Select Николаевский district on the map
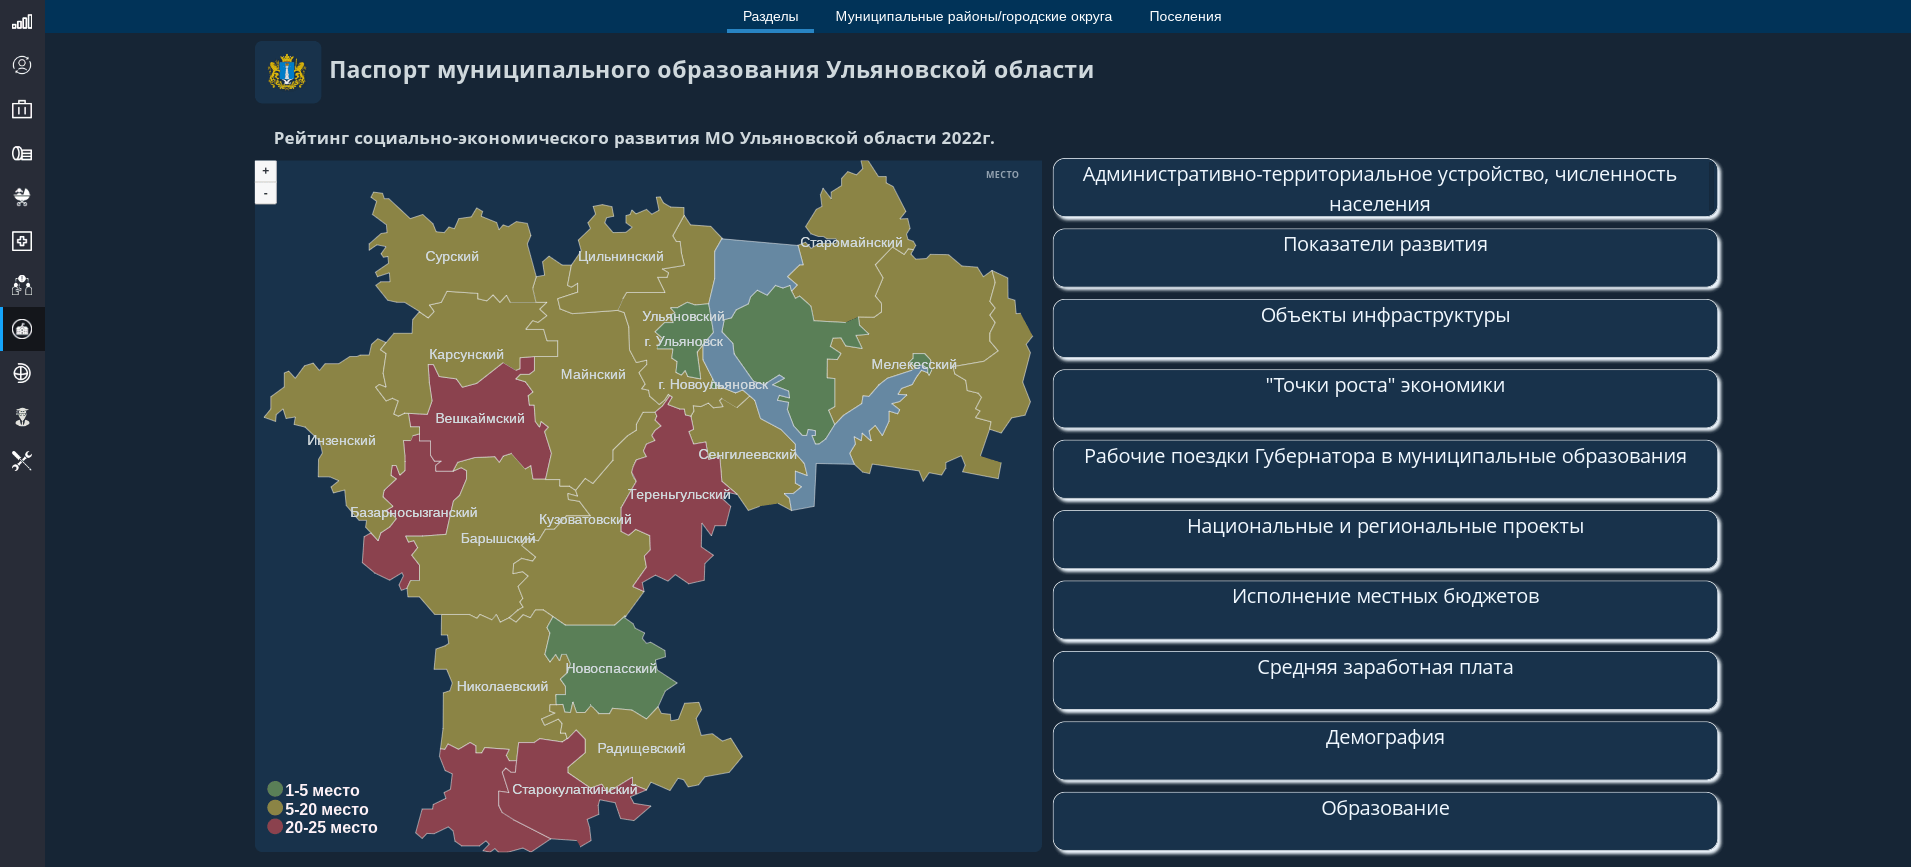This screenshot has height=867, width=1911. [502, 686]
